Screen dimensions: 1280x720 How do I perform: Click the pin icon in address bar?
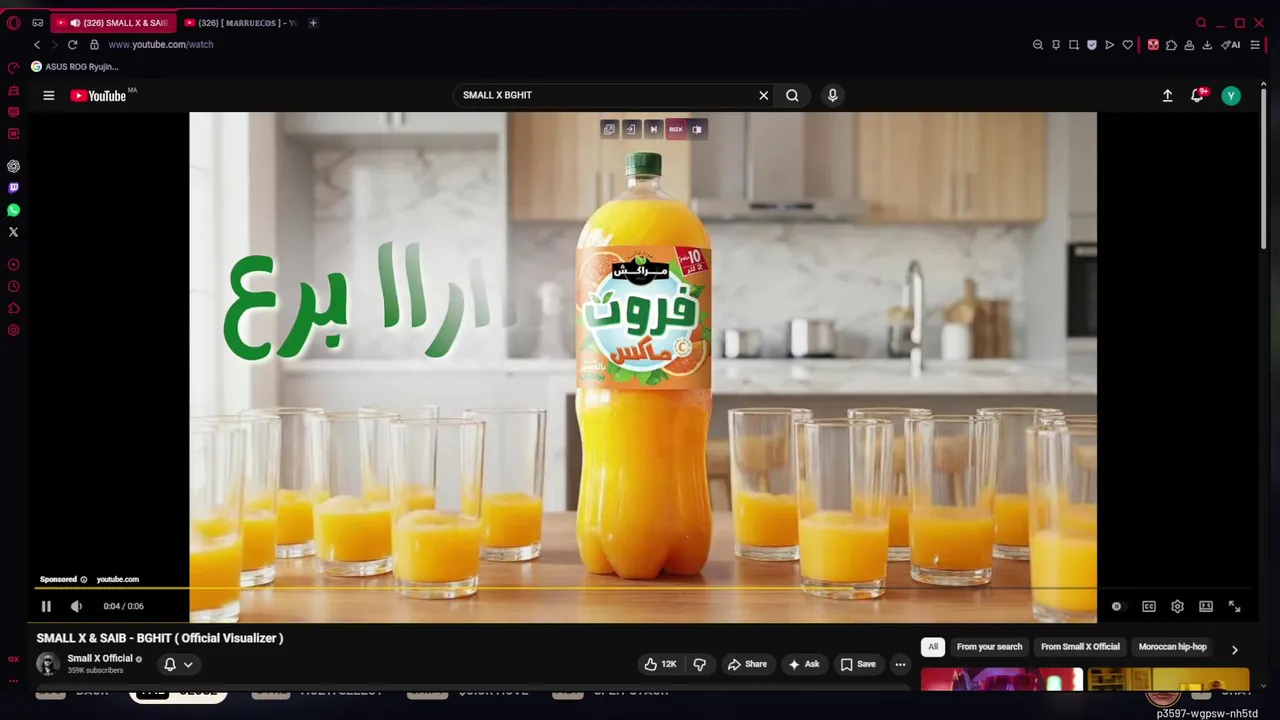click(x=1056, y=45)
